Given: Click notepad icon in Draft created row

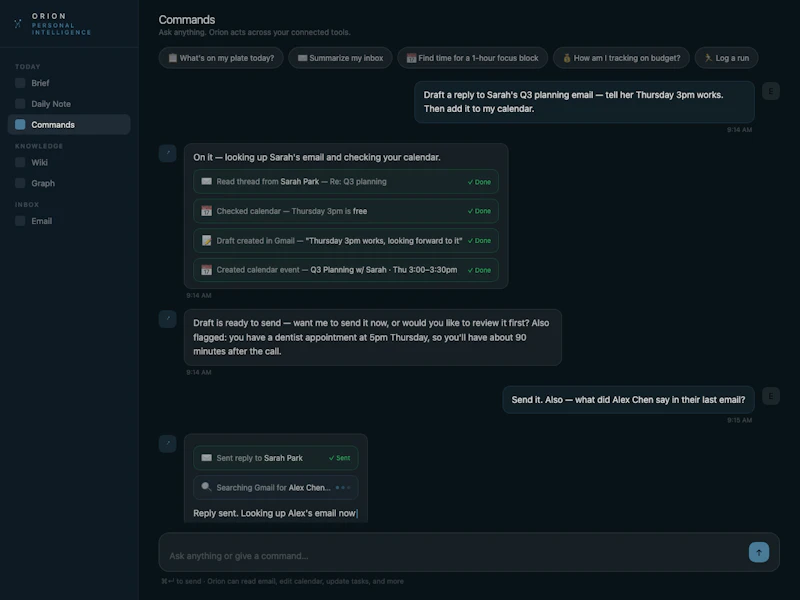Looking at the screenshot, I should (206, 240).
